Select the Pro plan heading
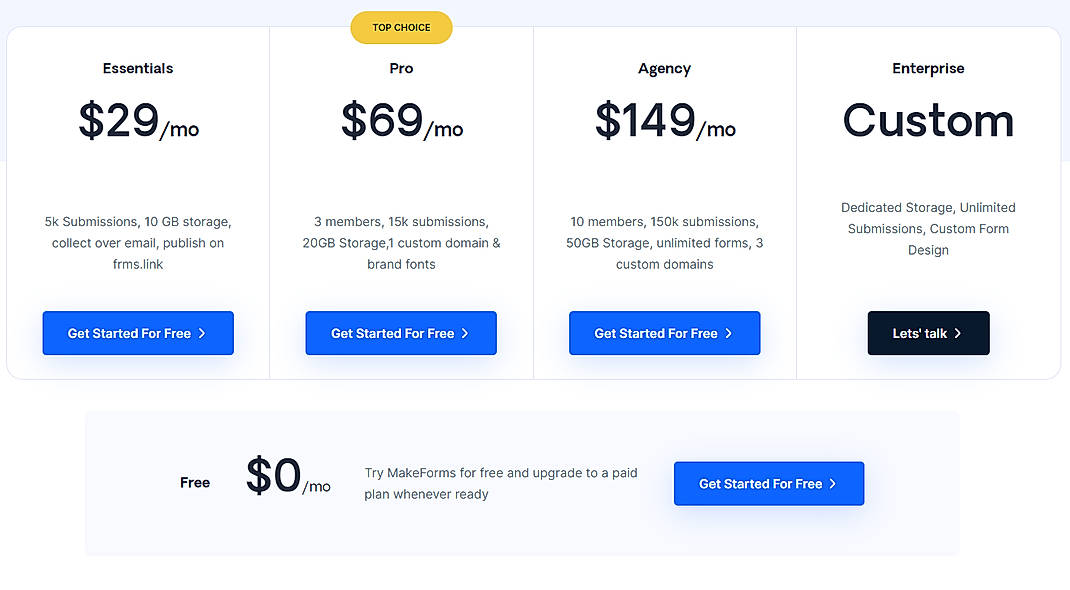Image resolution: width=1070 pixels, height=590 pixels. [x=400, y=68]
